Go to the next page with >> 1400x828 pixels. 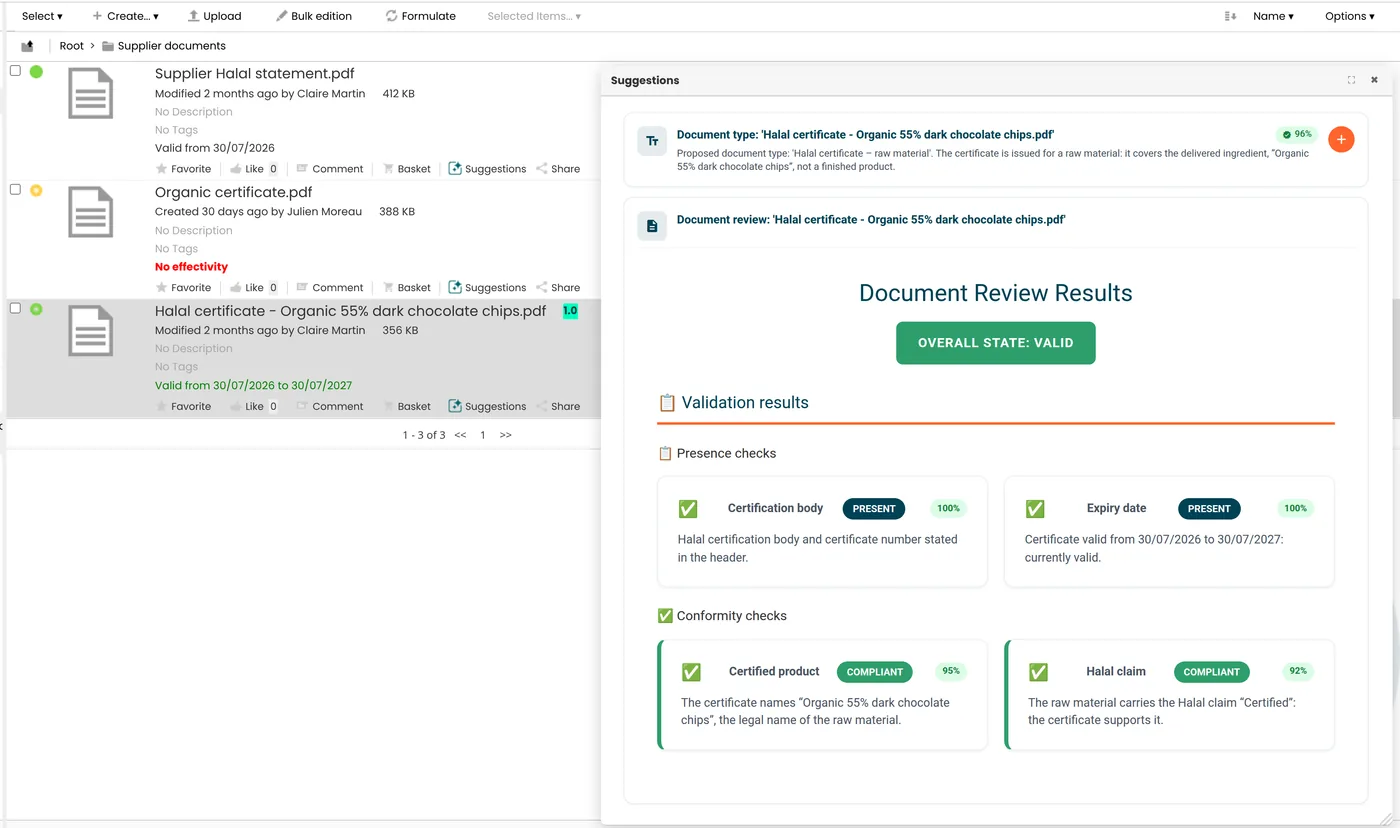506,435
